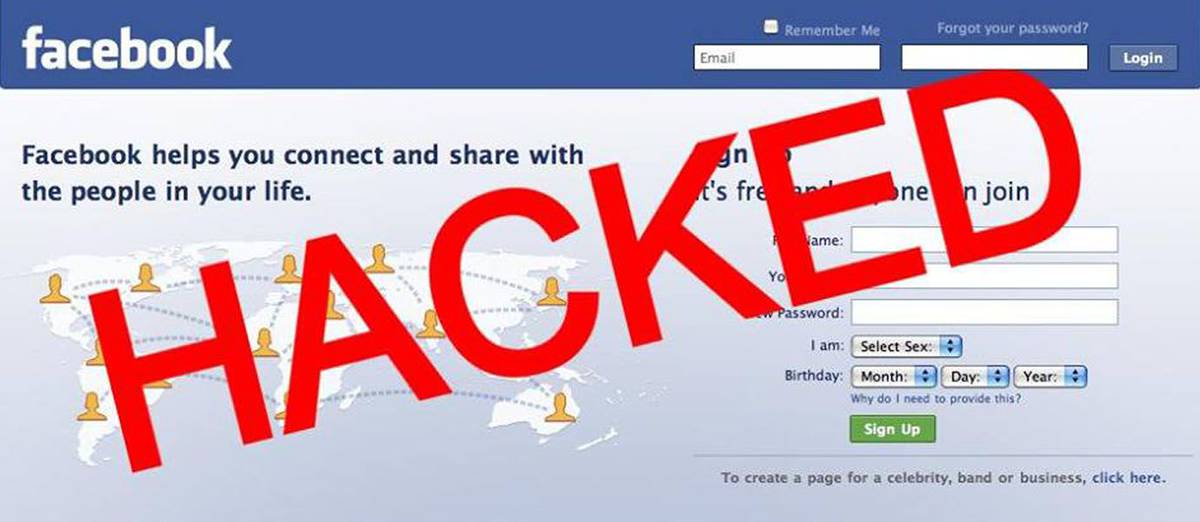Click the person icon in East Asia
Viewport: 1200px width, 522px height.
point(551,291)
